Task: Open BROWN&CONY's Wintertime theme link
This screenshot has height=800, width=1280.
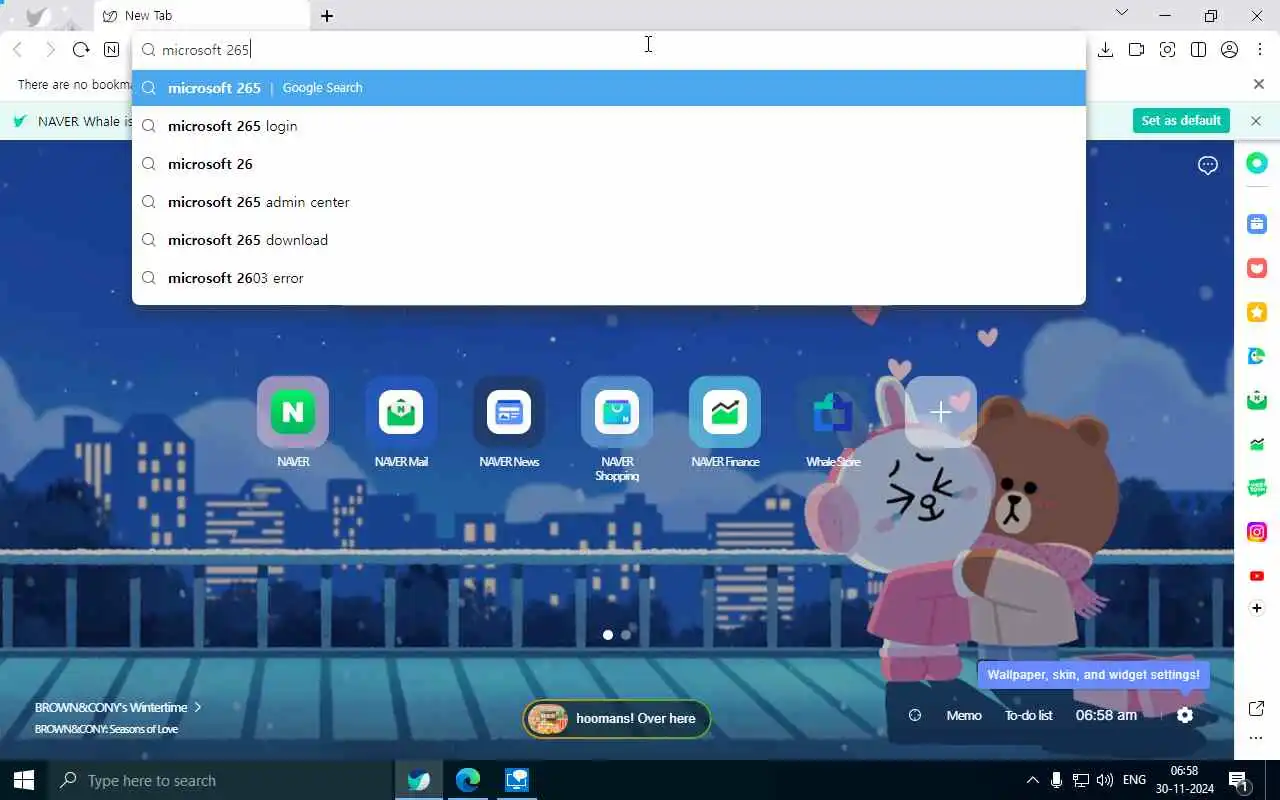Action: (x=118, y=707)
